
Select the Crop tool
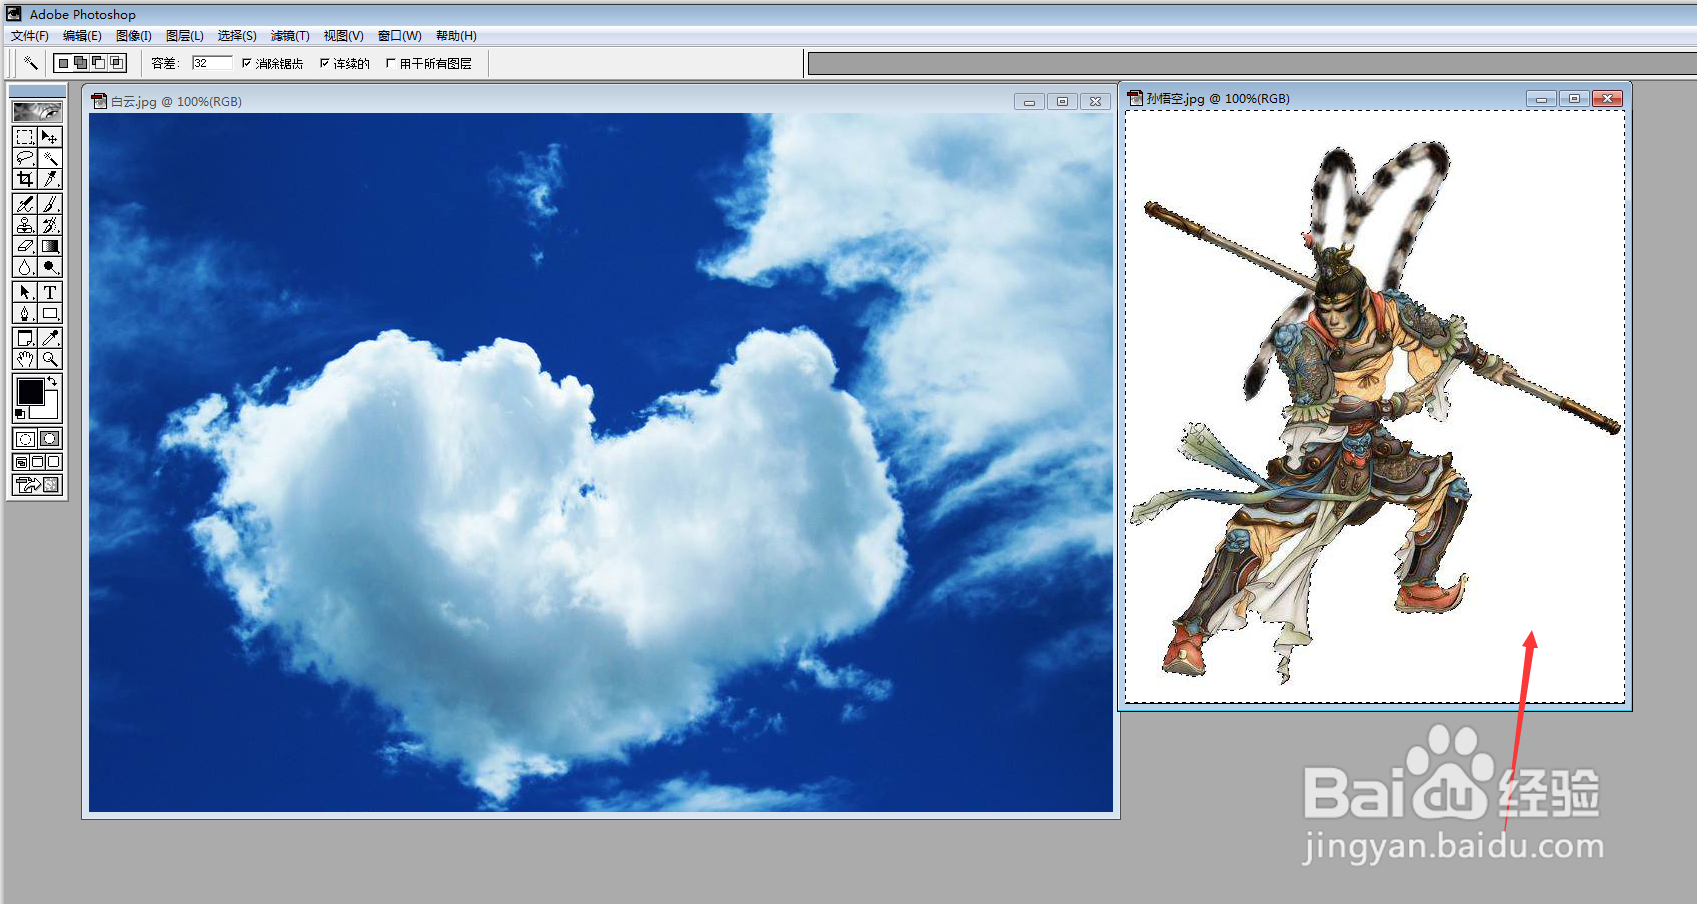click(25, 179)
